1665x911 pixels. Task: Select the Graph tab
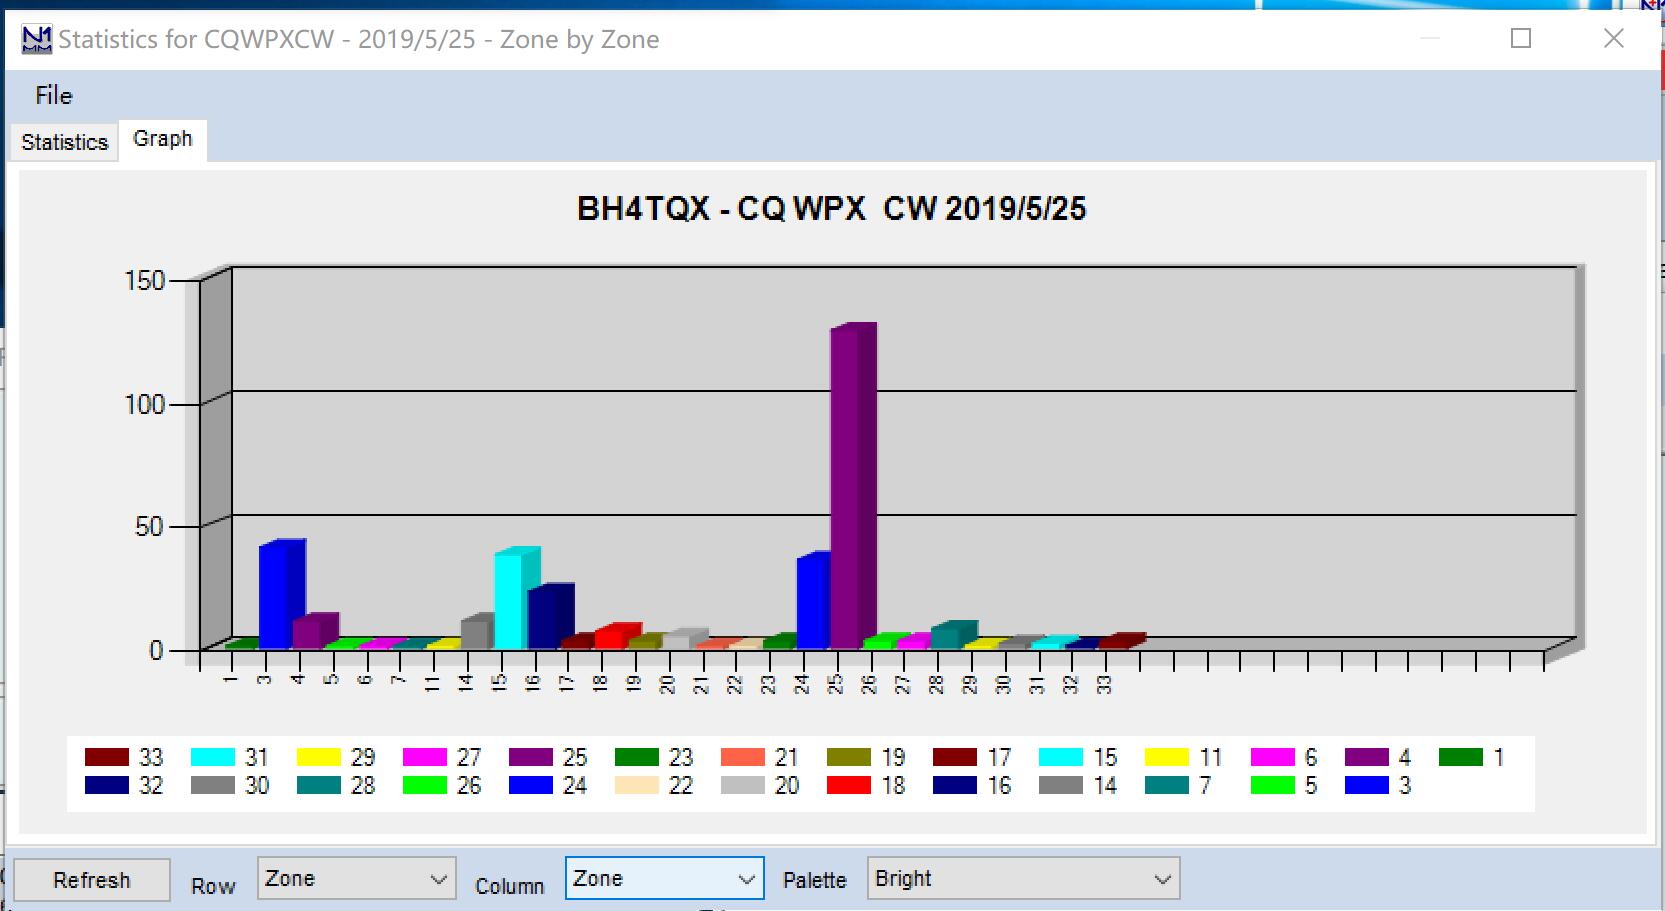click(163, 139)
